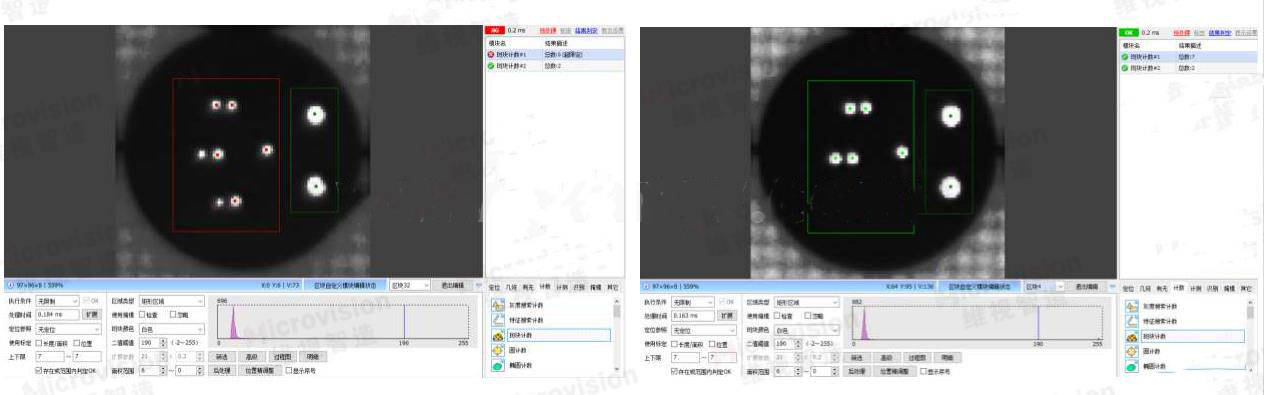Click the green OK status badge
This screenshot has height=395, width=1264.
(x=1130, y=33)
